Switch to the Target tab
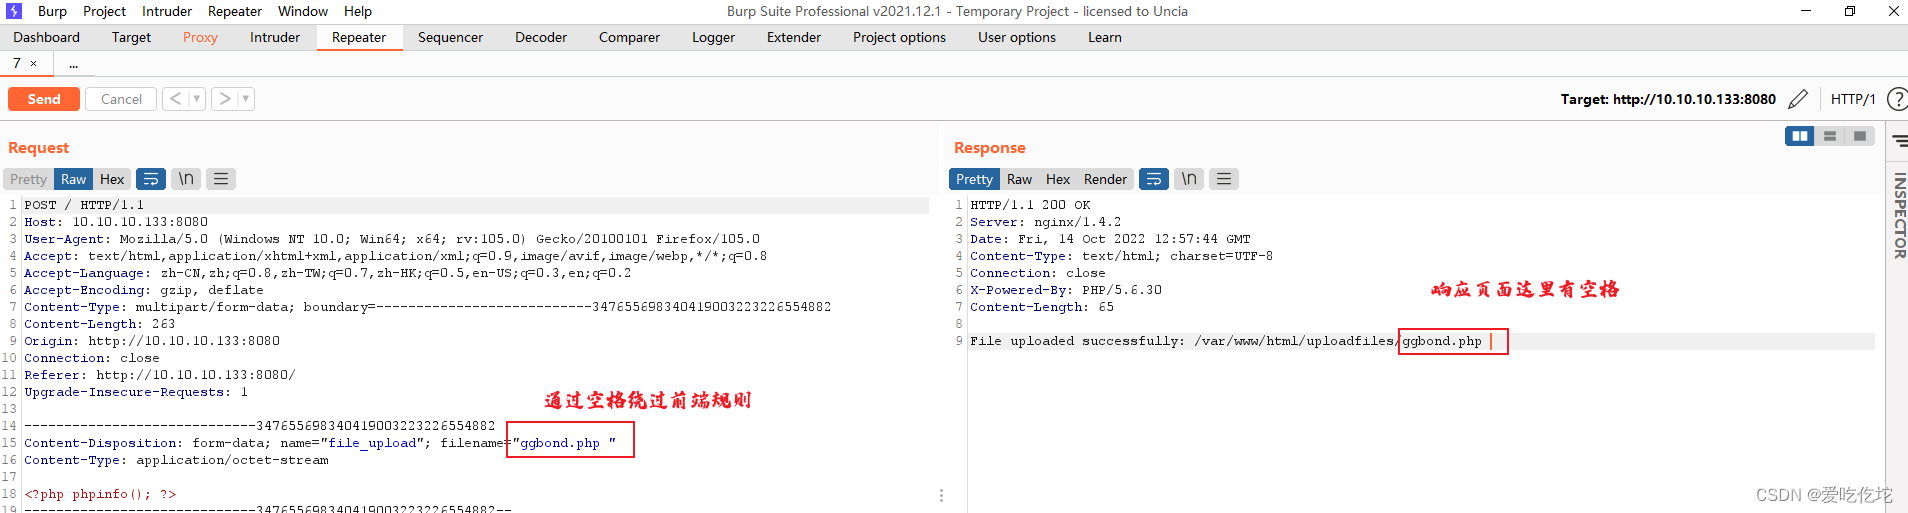The height and width of the screenshot is (513, 1908). tap(131, 37)
